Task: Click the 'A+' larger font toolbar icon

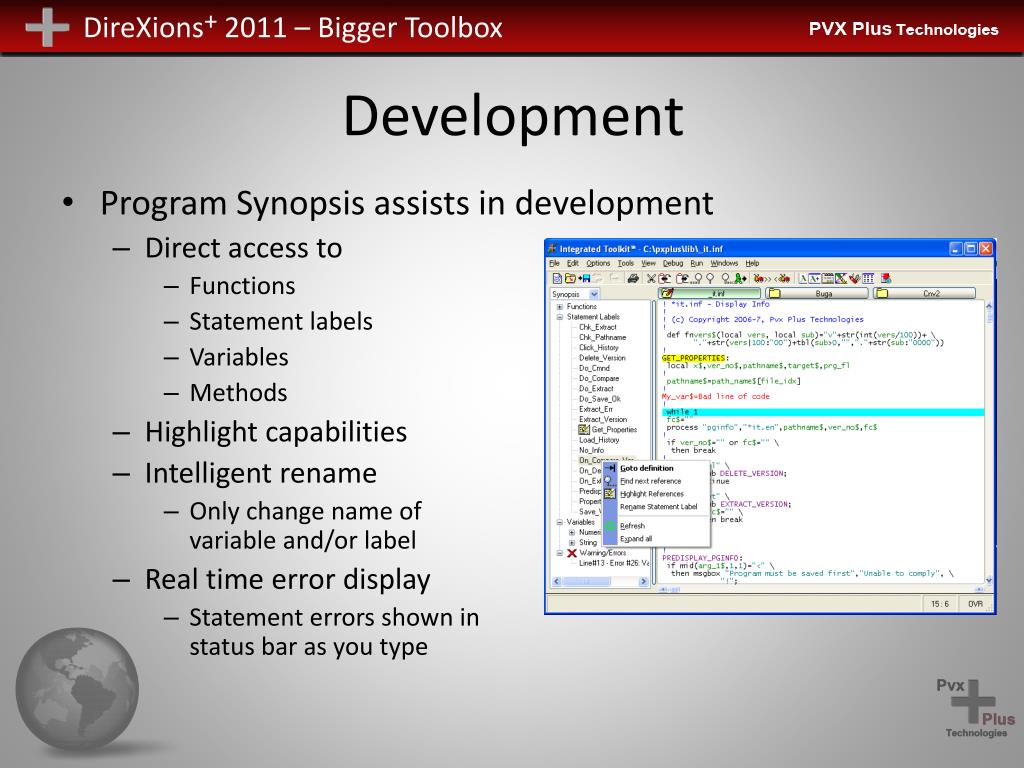Action: point(814,279)
